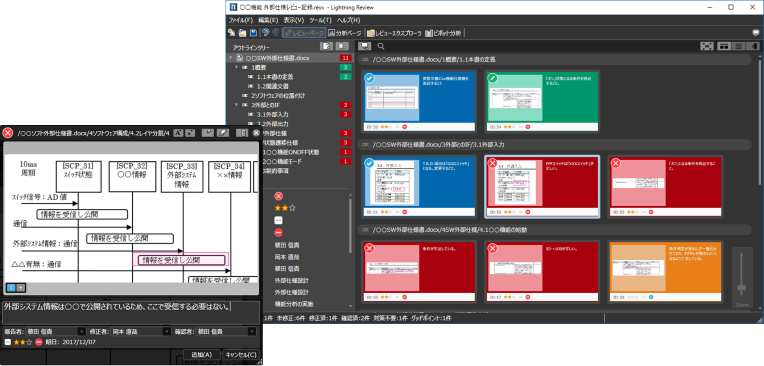The image size is (764, 366).
Task: Toggle red X status on ID:52 thumbnail
Action: (493, 163)
